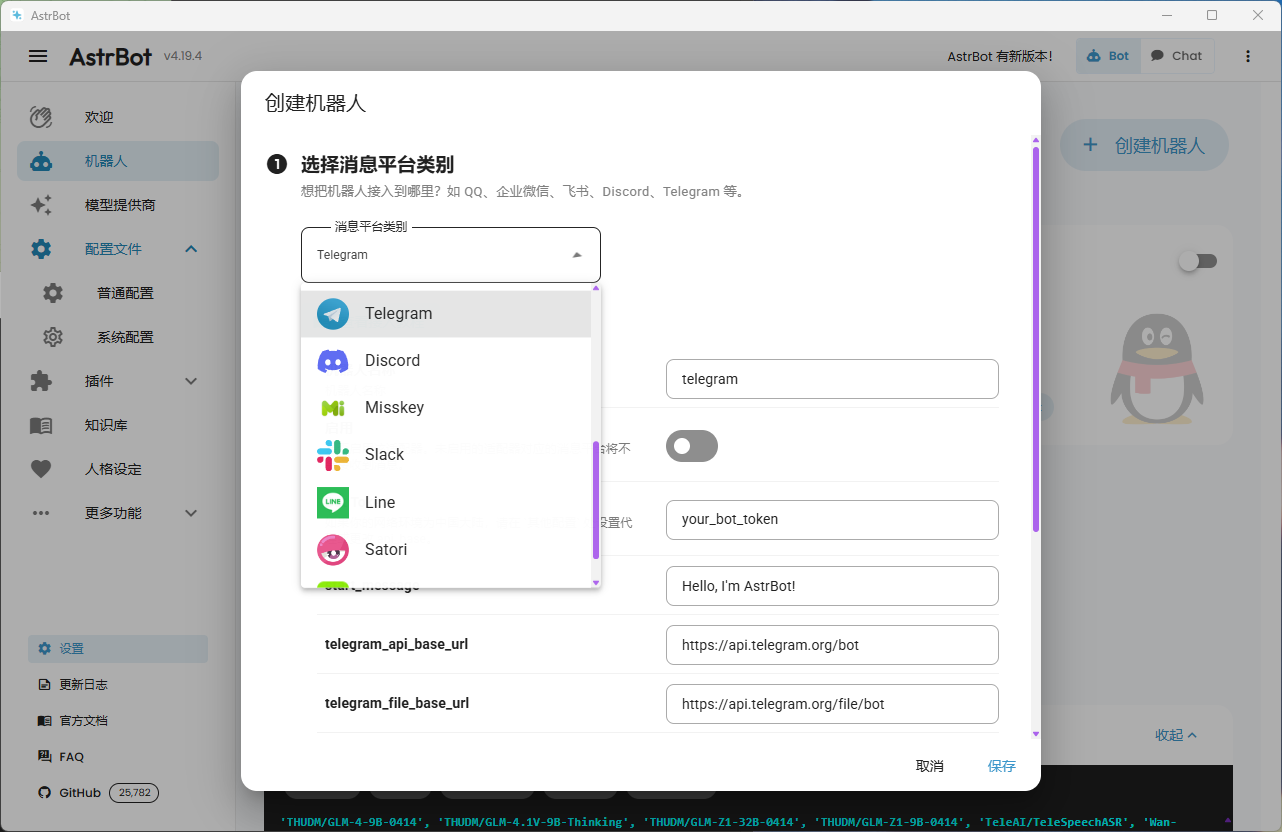
Task: Click the book icon beside 官方文档
Action: coord(44,720)
